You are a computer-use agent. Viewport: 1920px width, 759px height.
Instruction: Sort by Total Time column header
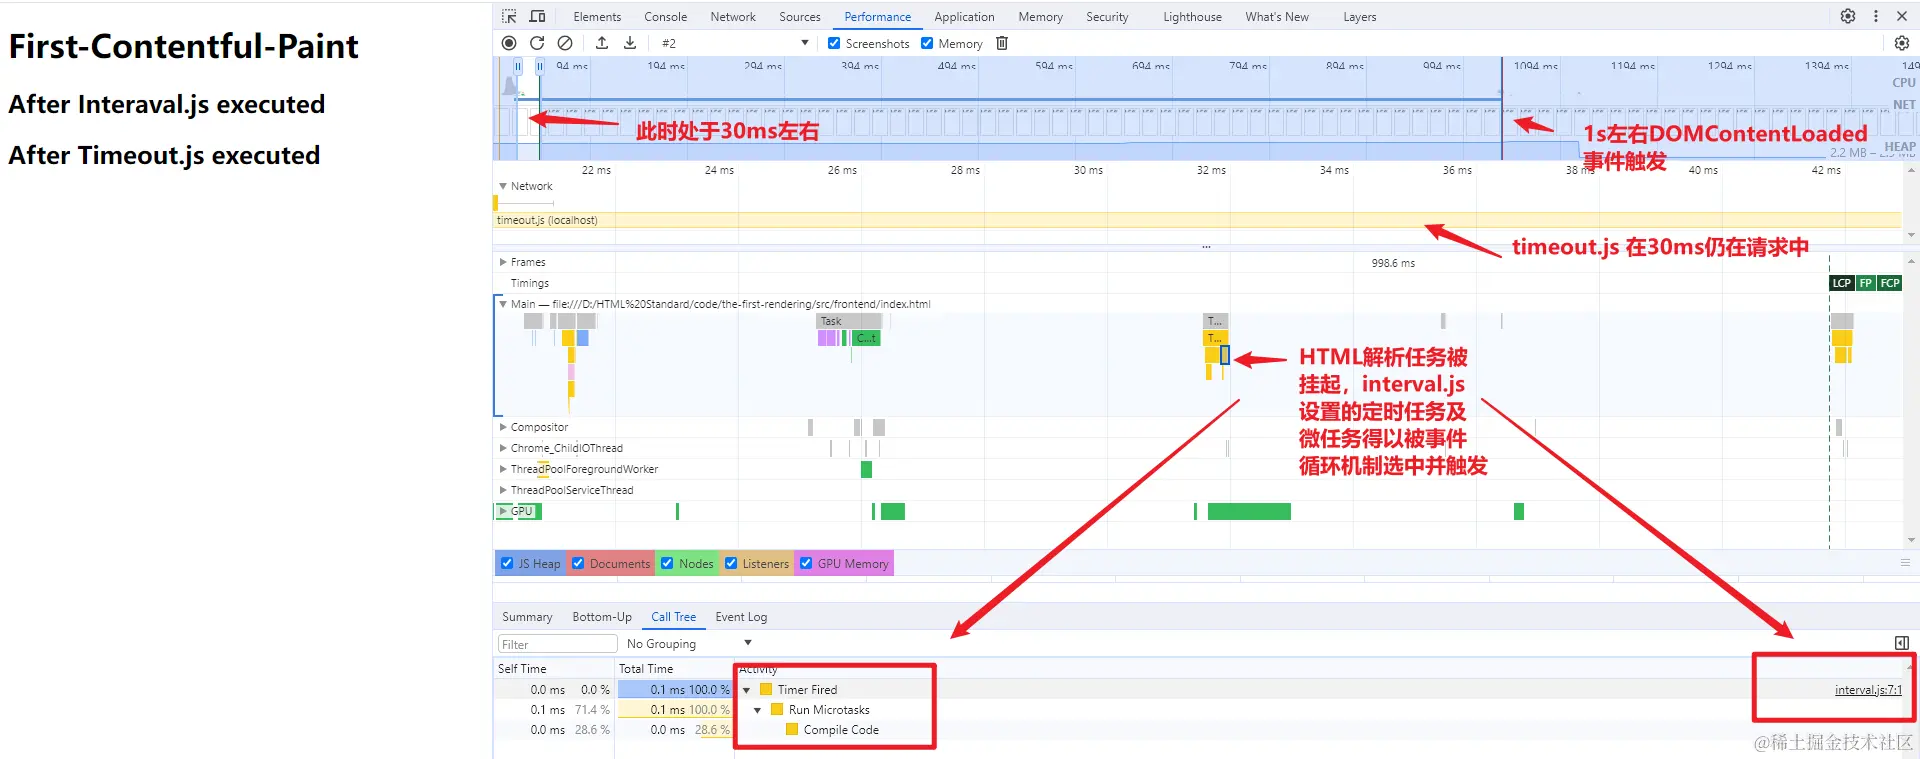tap(675, 669)
